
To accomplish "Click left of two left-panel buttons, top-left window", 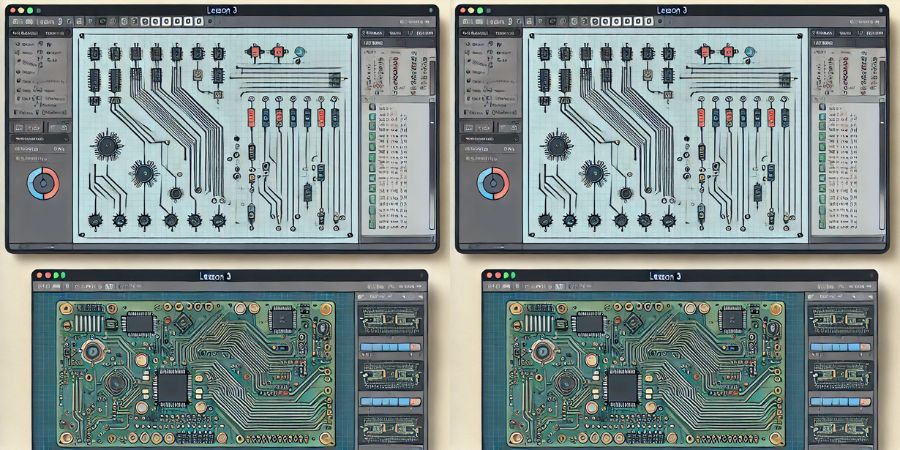I will (26, 127).
